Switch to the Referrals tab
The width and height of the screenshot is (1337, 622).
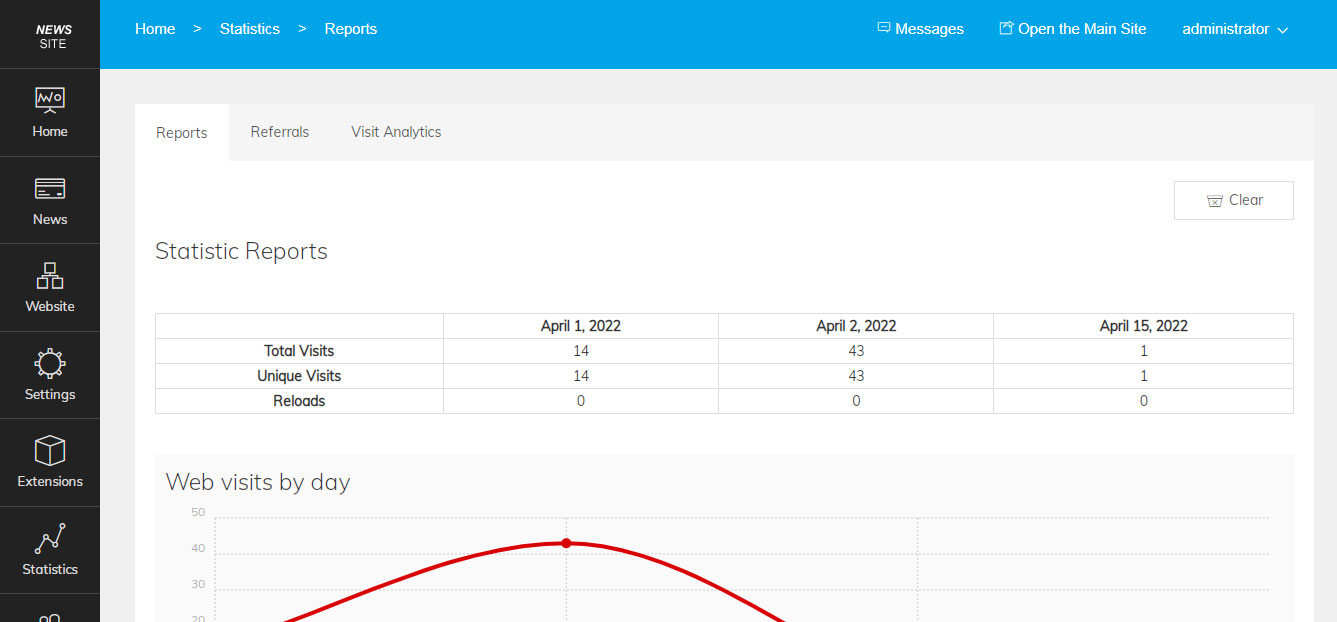(x=280, y=131)
